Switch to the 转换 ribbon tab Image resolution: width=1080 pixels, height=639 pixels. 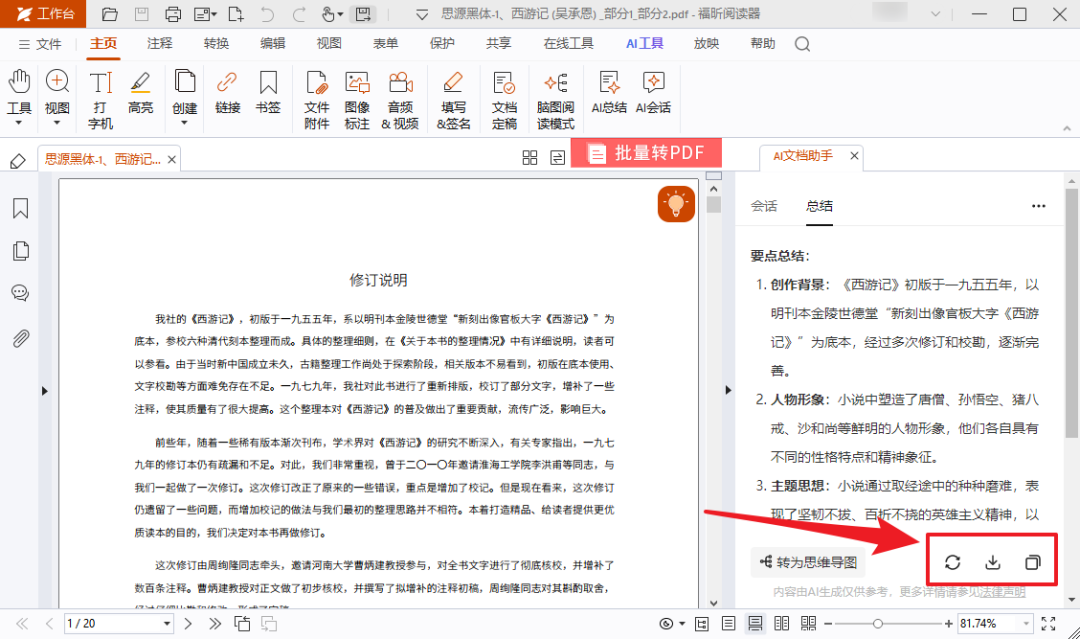coord(216,43)
